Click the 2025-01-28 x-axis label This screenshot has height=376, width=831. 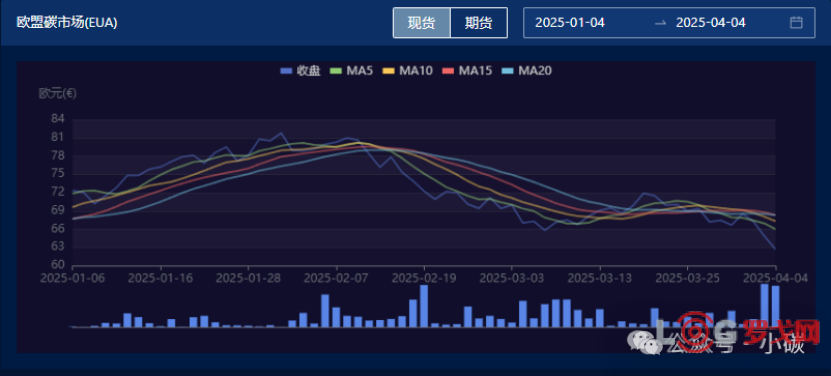click(x=248, y=277)
